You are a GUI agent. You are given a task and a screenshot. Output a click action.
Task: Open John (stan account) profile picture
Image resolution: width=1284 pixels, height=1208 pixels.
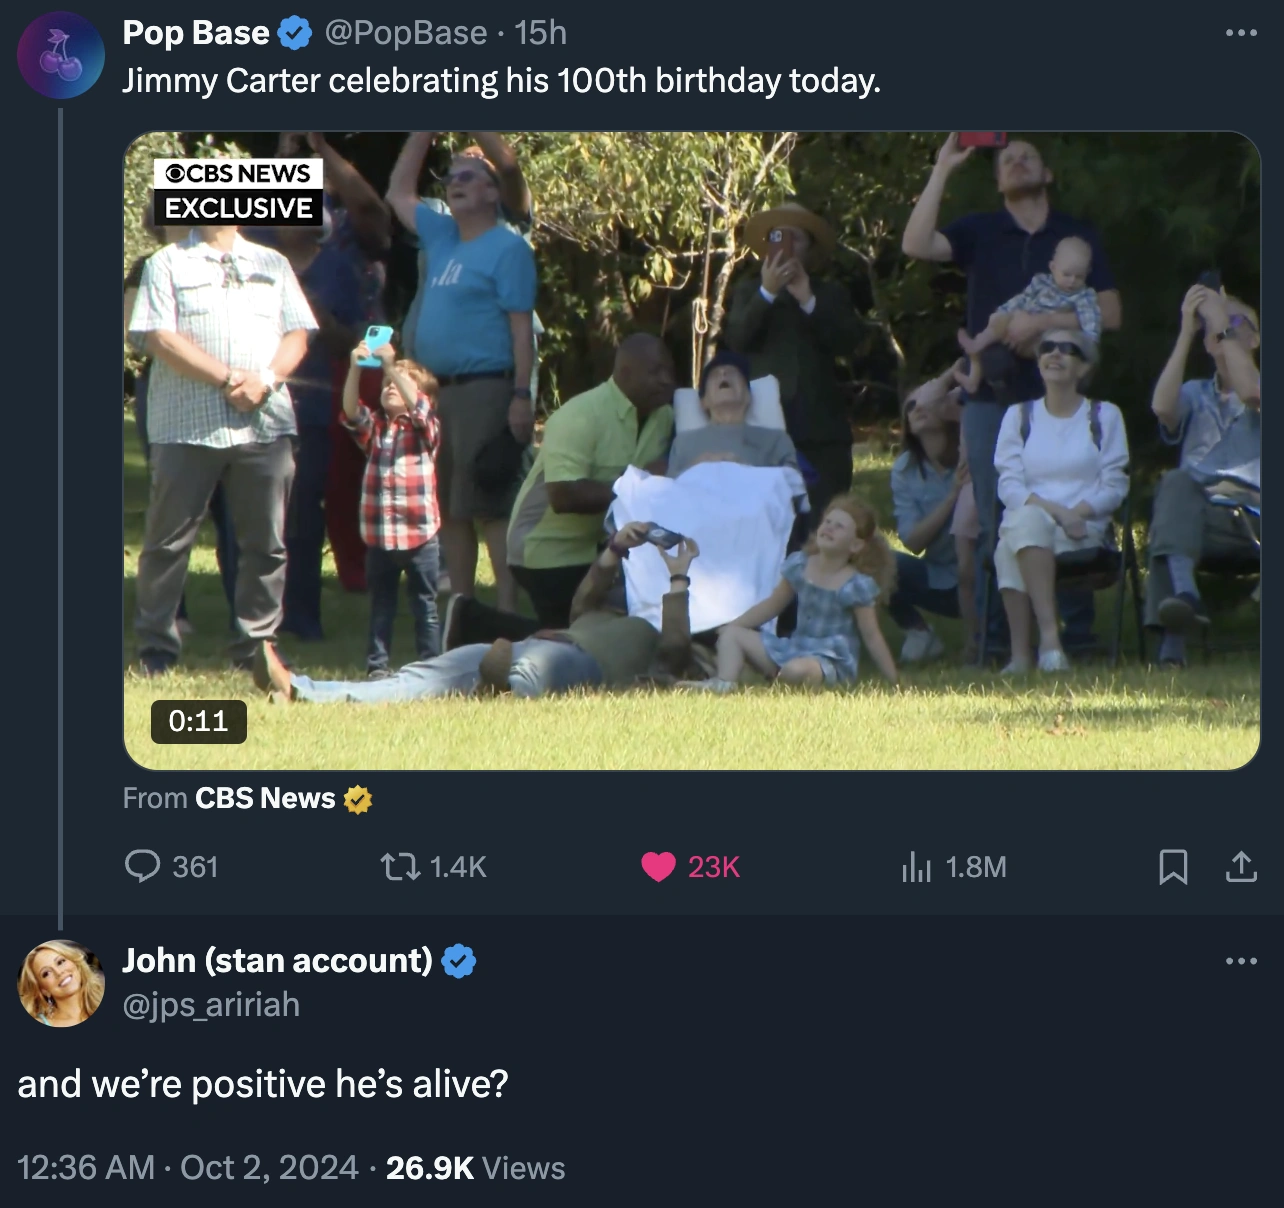[61, 983]
